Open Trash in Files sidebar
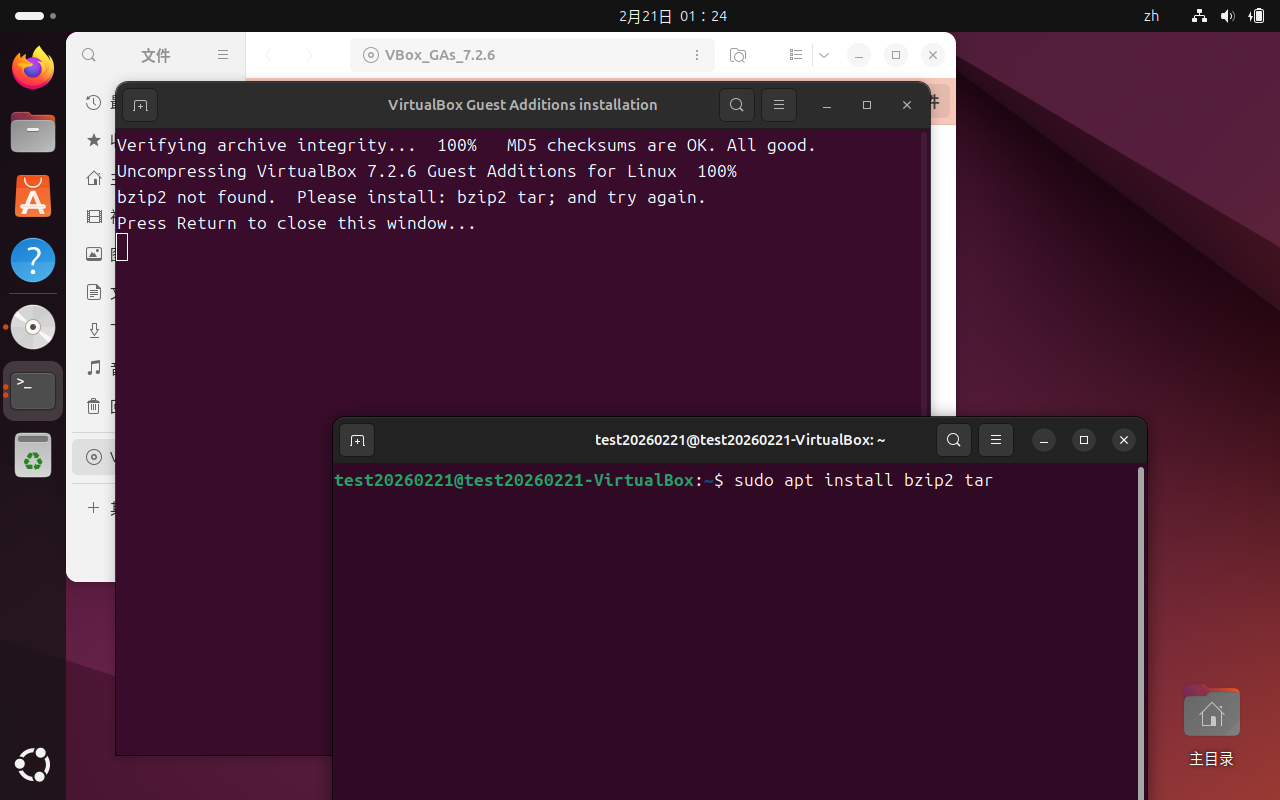The width and height of the screenshot is (1280, 800). click(94, 406)
